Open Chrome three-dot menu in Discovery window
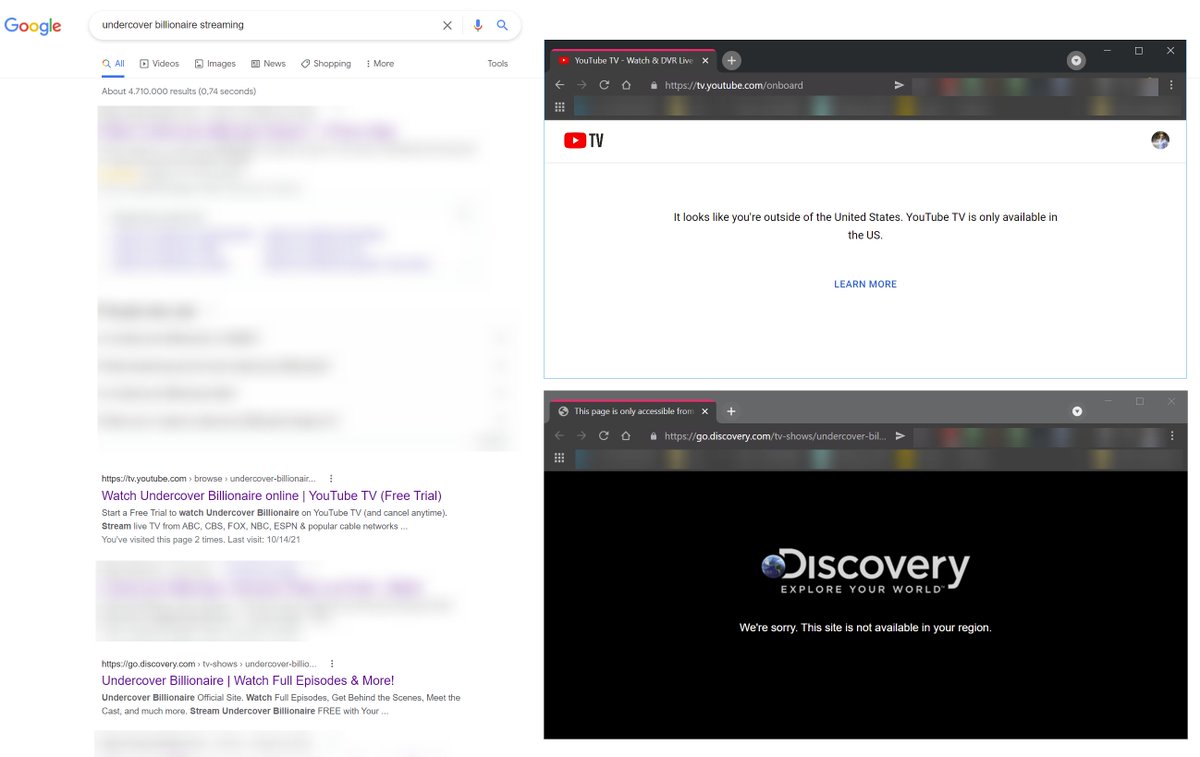This screenshot has height=757, width=1200. (x=1173, y=436)
